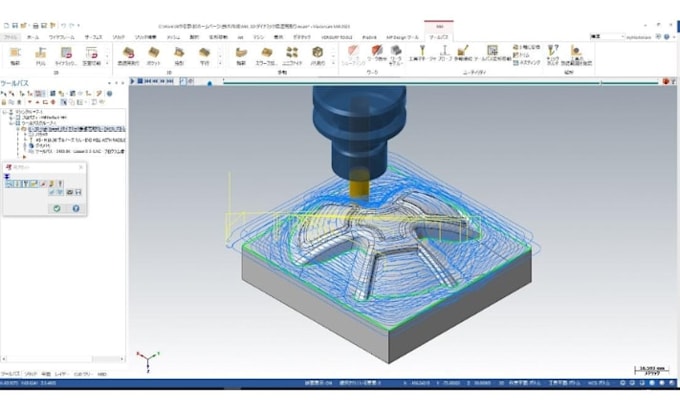This screenshot has width=680, height=411.
Task: Click the backplot speed slider handle
Action: pos(210,83)
